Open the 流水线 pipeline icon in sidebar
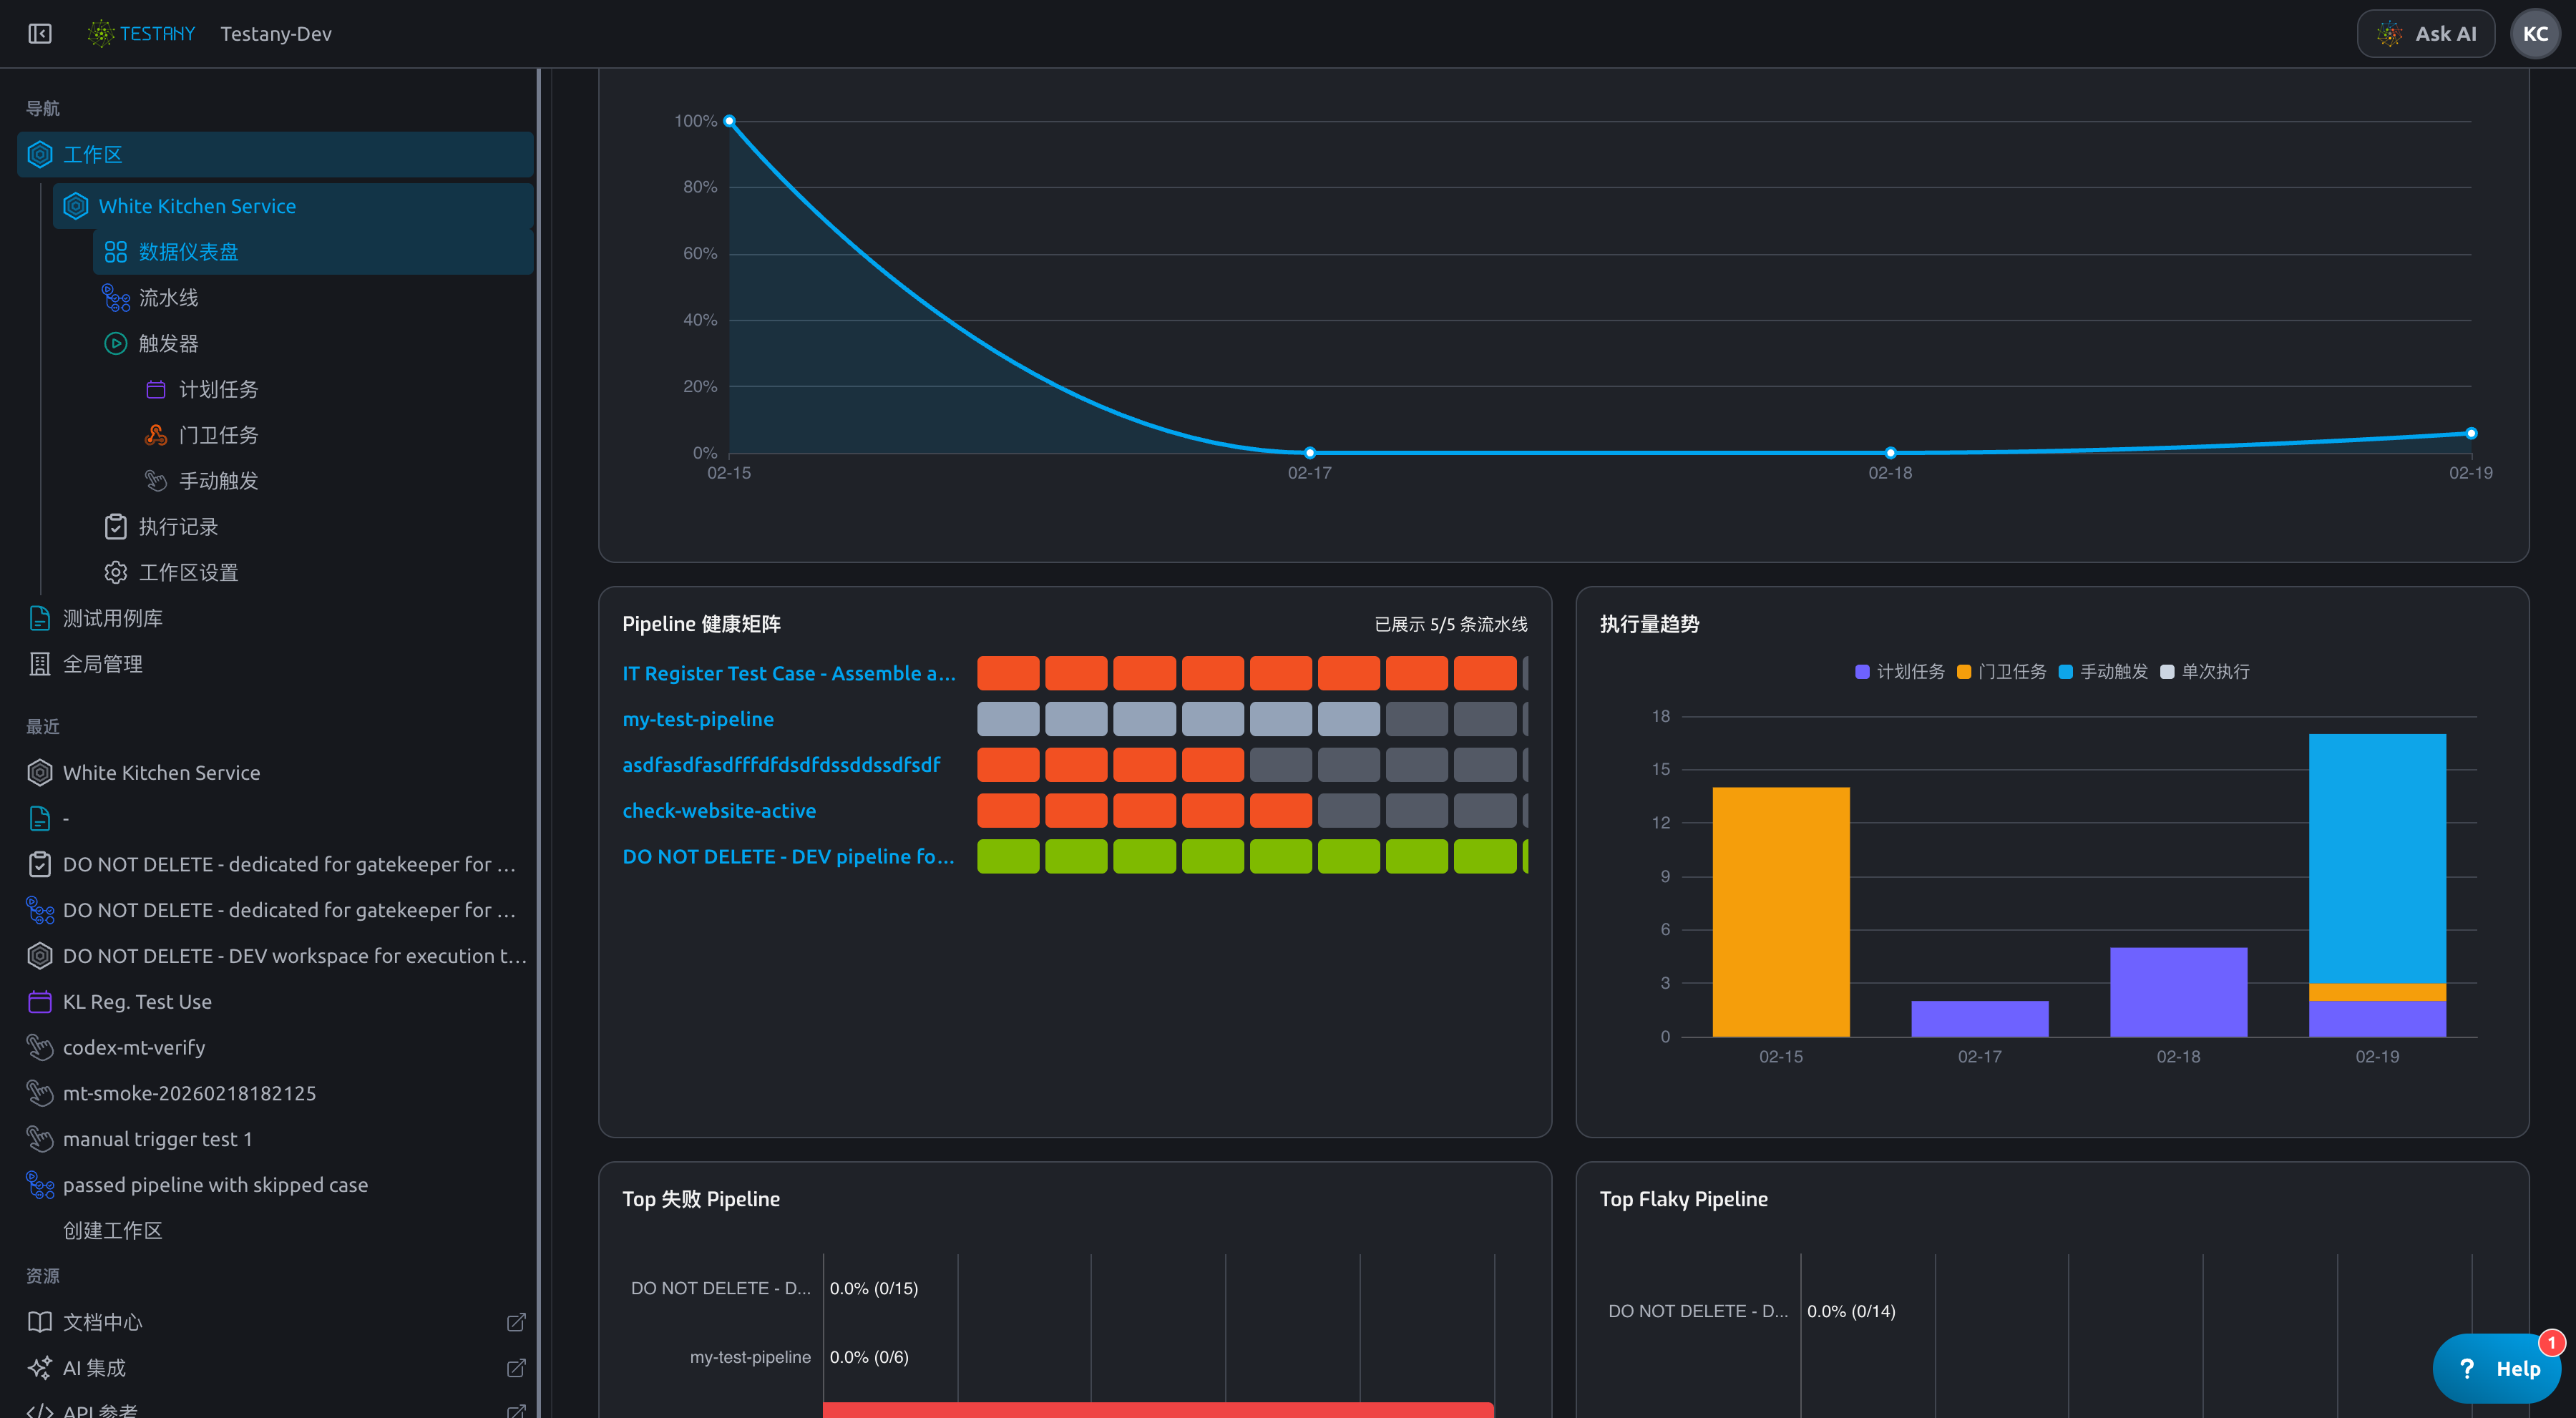This screenshot has width=2576, height=1418. pos(116,298)
